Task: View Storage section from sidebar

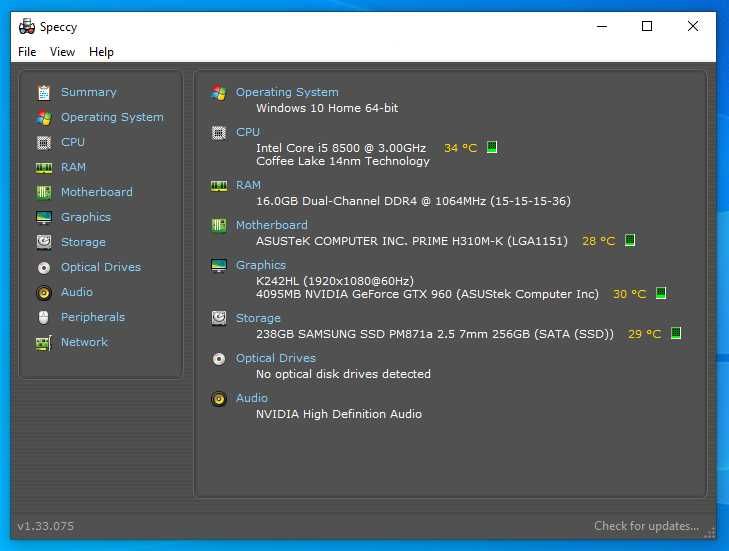Action: tap(83, 242)
